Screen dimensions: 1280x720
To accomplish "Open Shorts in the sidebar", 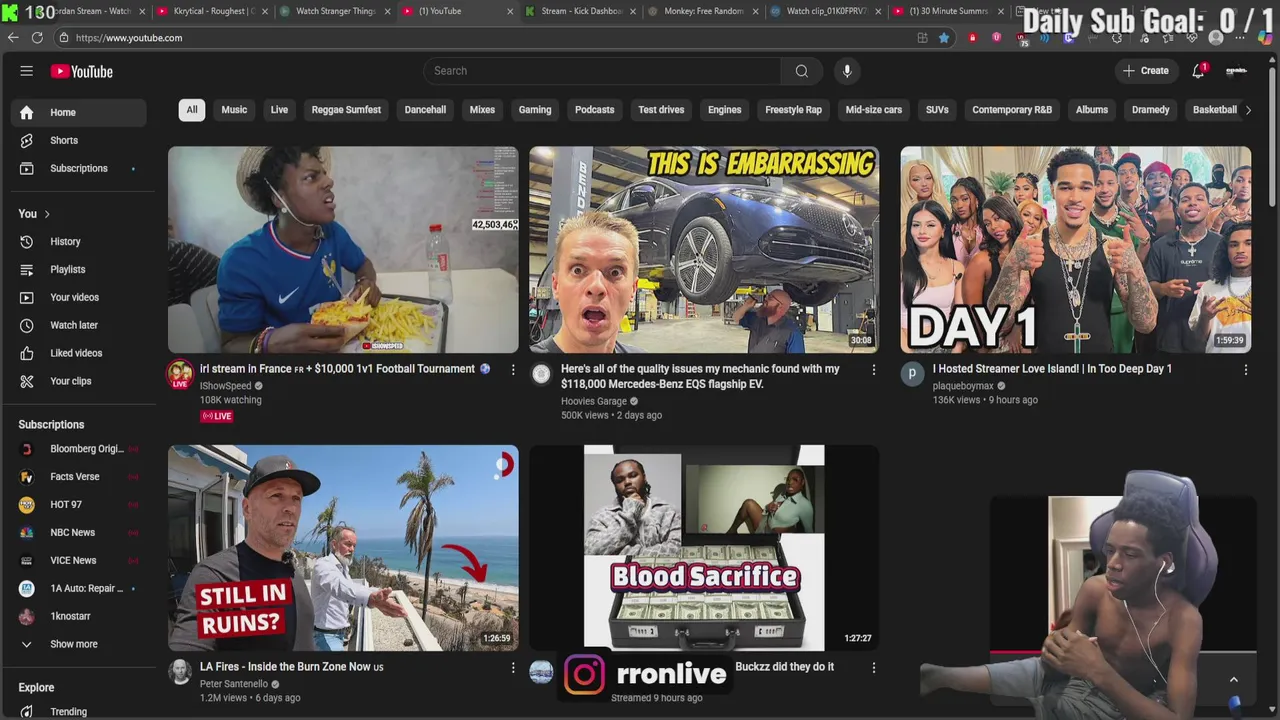I will click(x=79, y=140).
